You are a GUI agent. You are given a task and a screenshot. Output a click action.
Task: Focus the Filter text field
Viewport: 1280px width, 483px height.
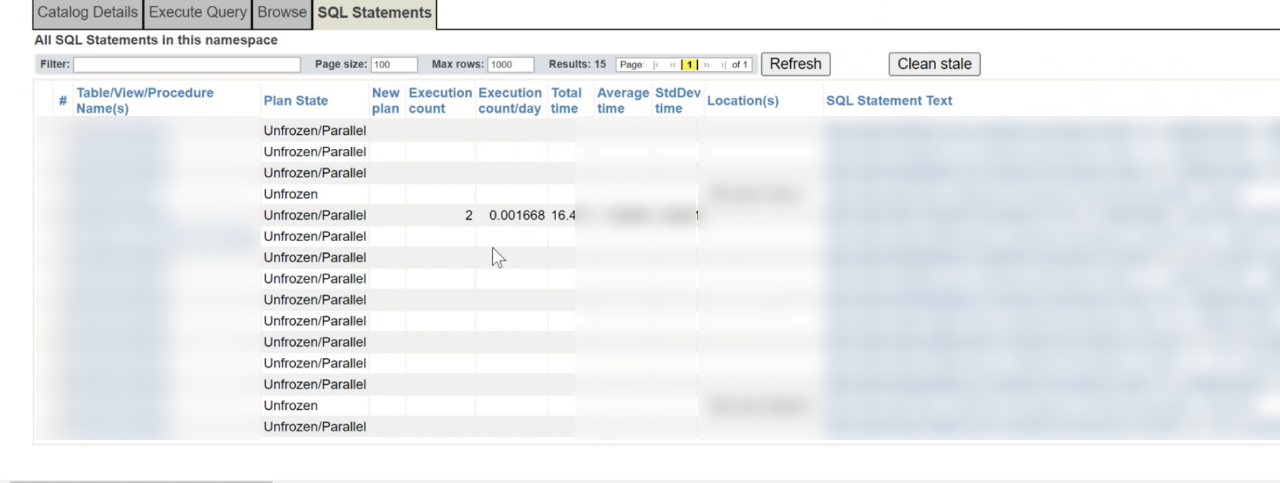tap(187, 64)
